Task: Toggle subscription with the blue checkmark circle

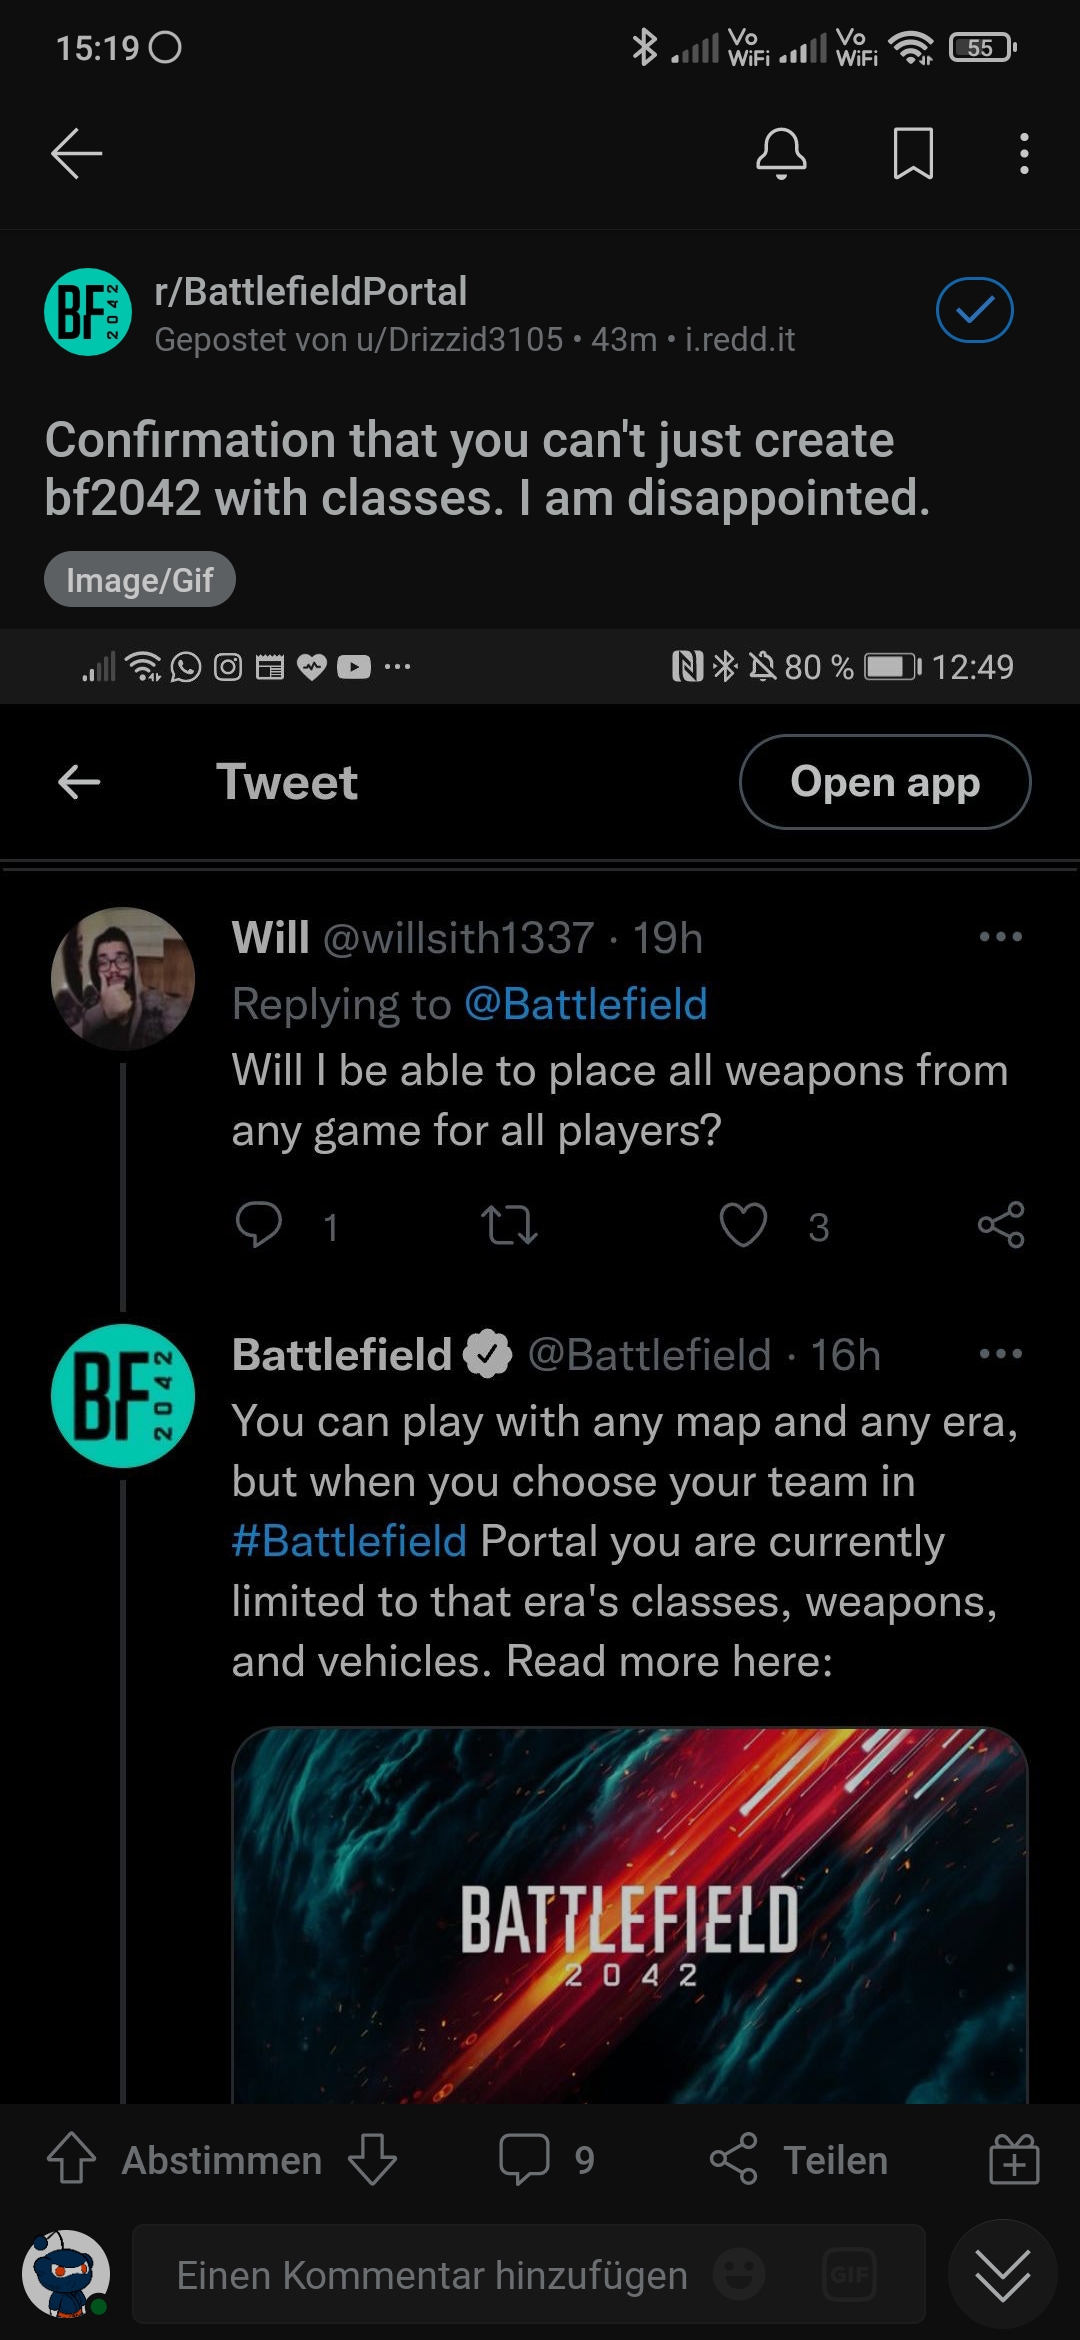Action: (x=975, y=310)
